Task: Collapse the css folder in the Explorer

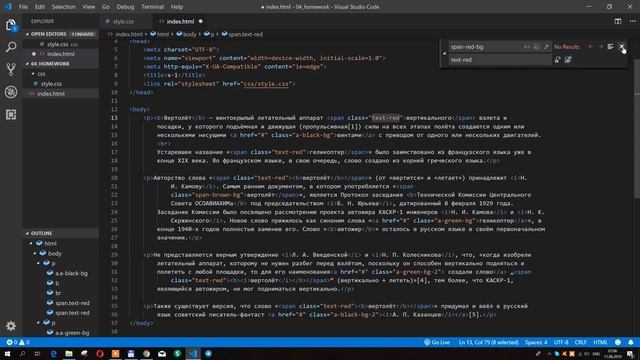Action: point(33,74)
